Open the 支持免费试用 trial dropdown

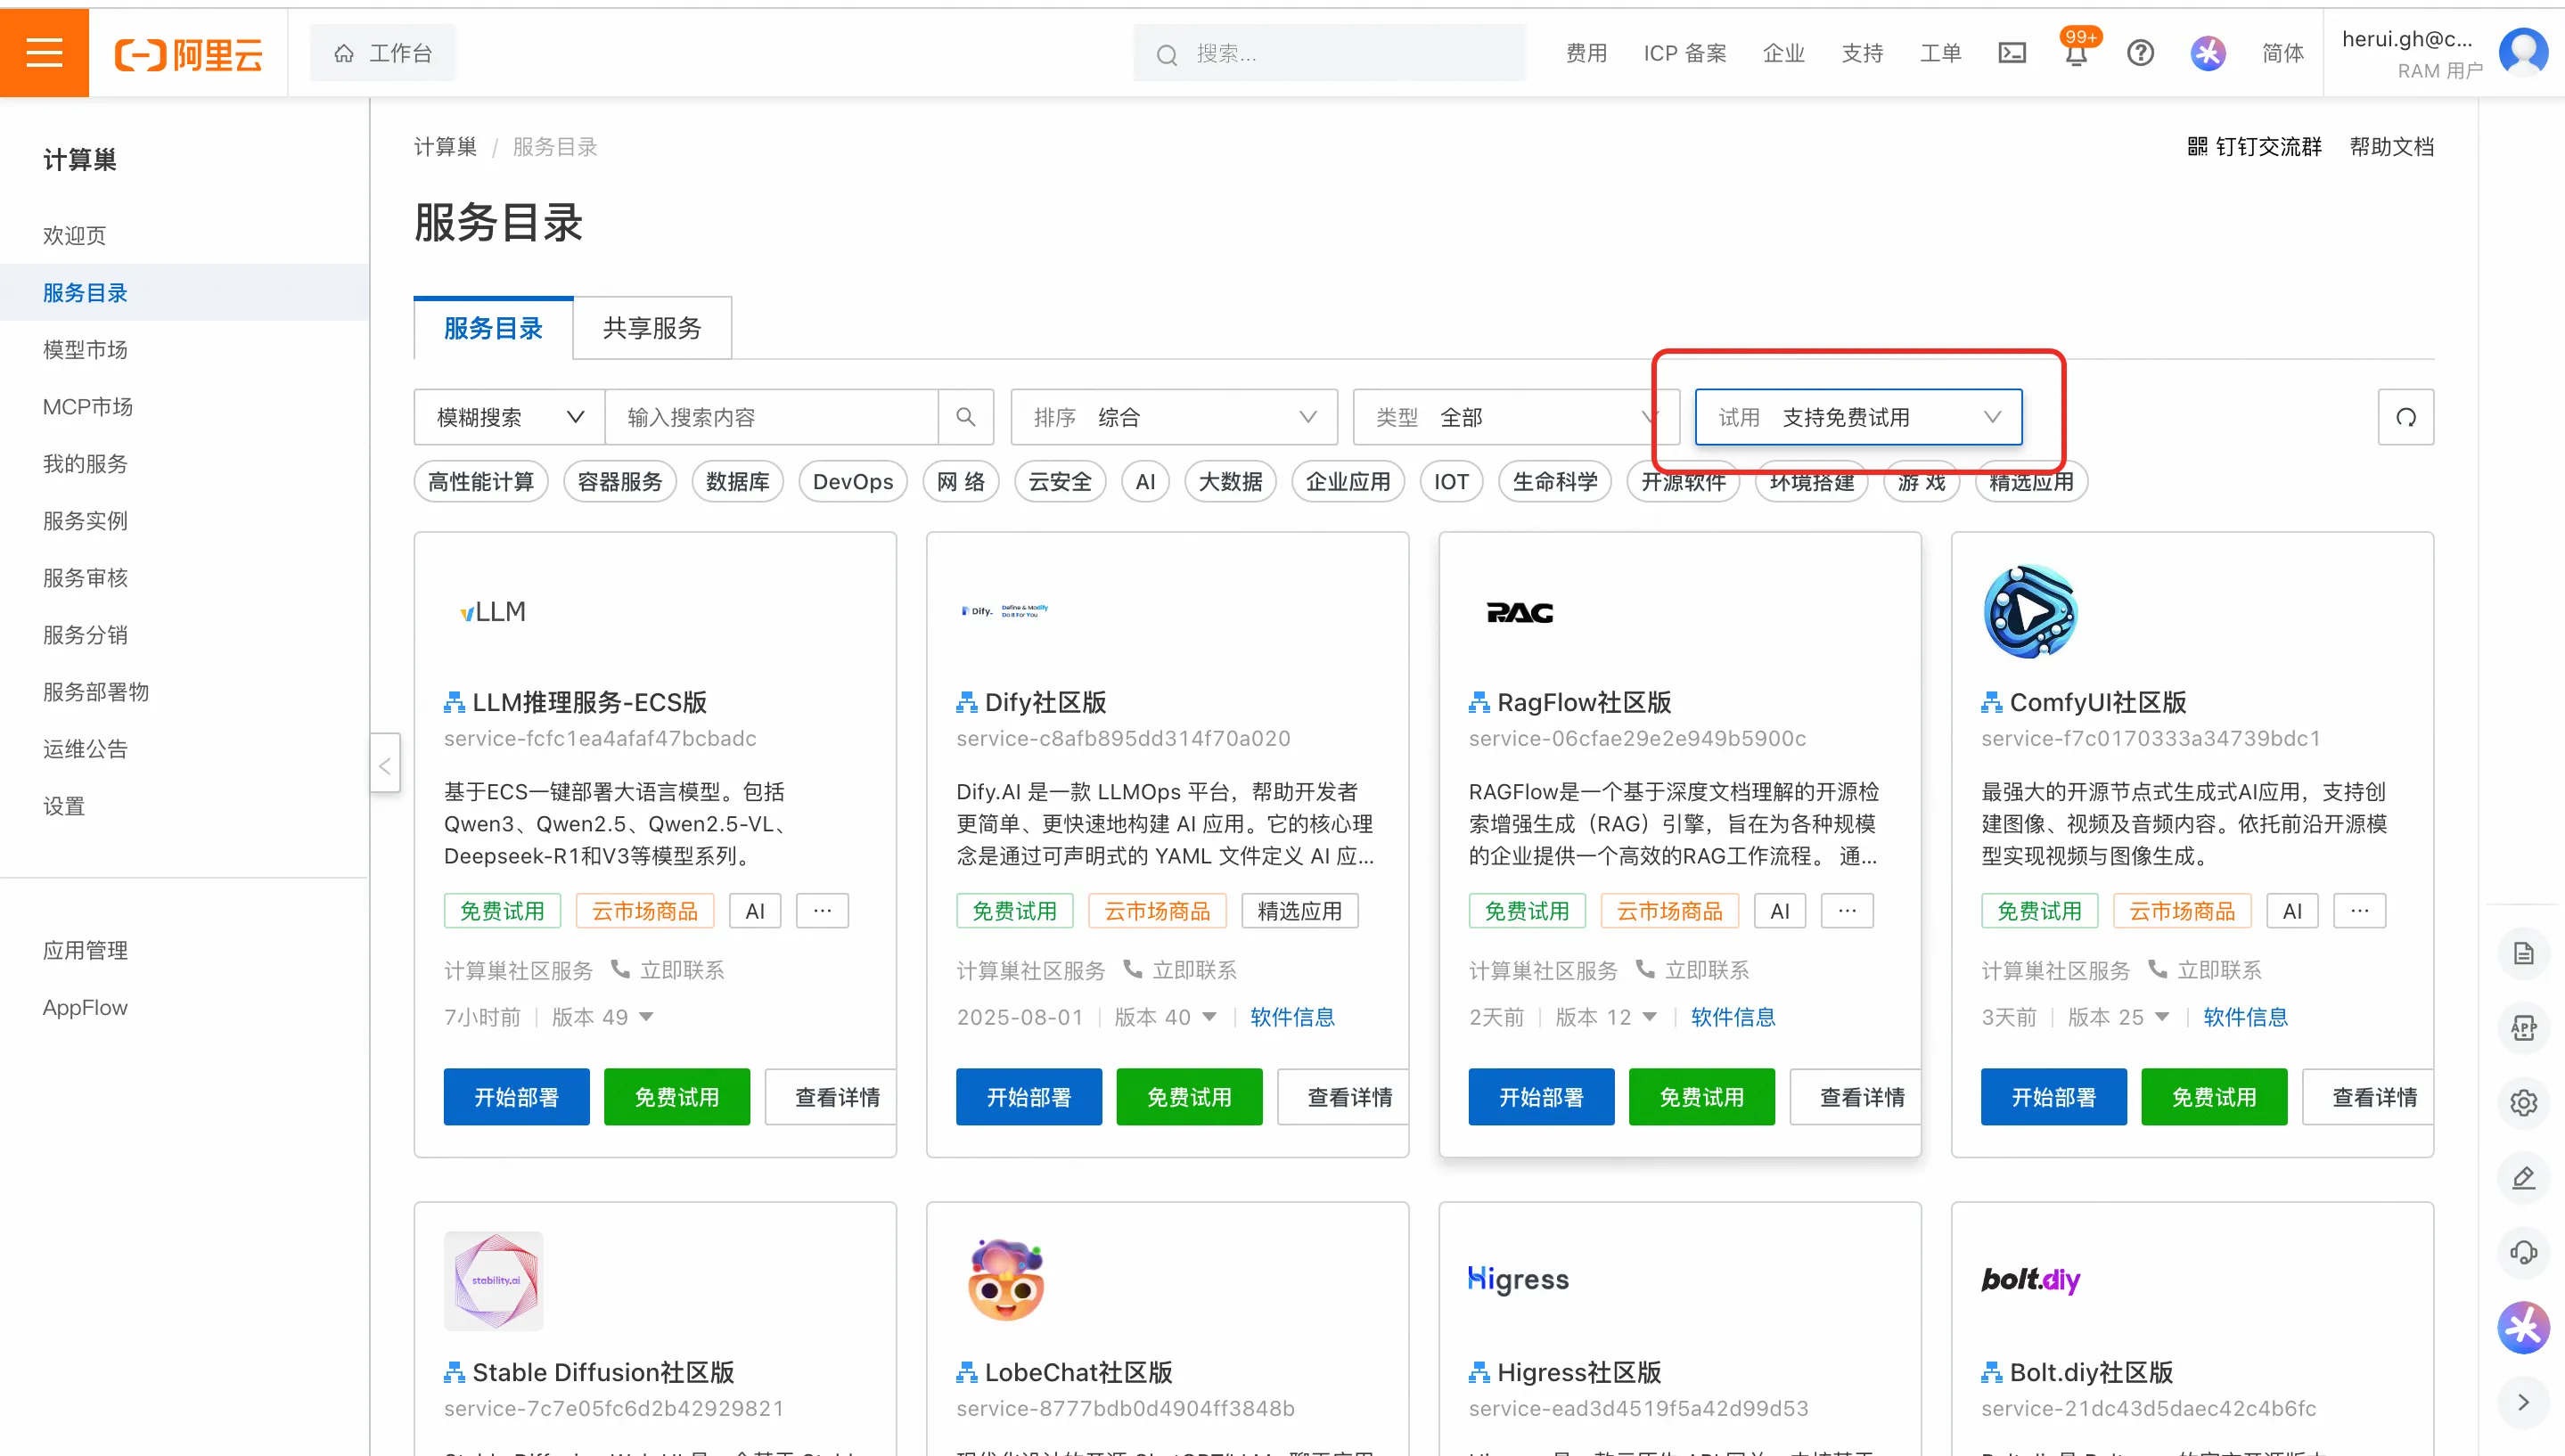[x=1858, y=417]
